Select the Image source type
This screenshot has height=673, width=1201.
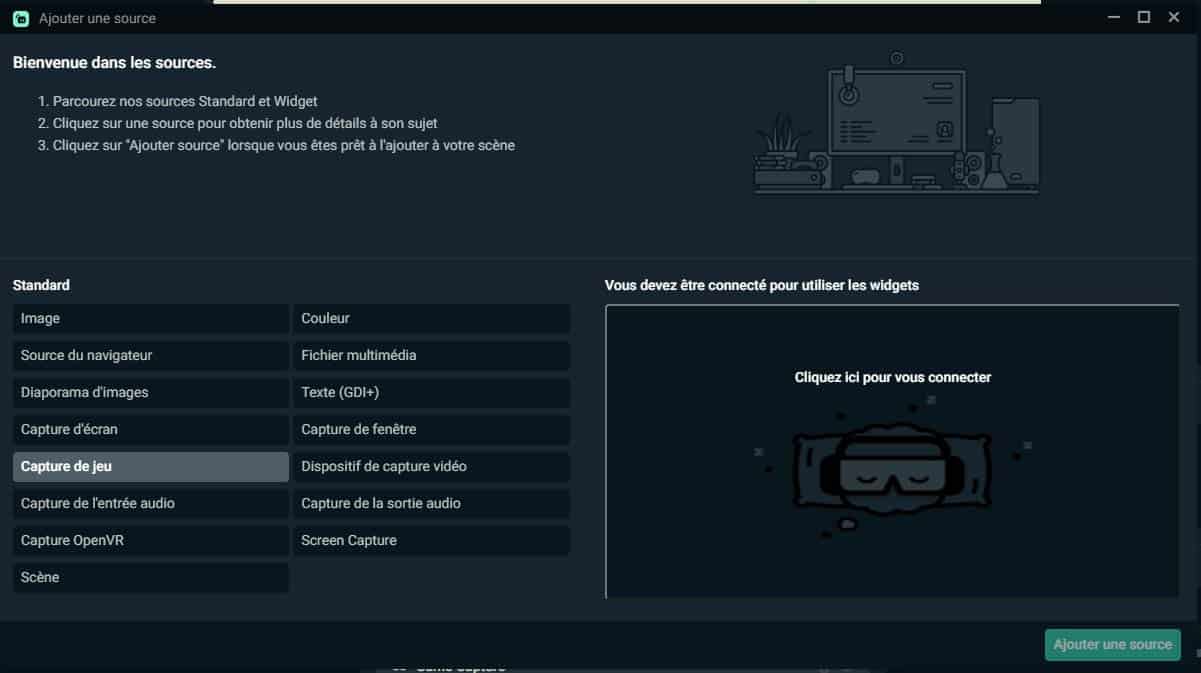click(x=150, y=318)
